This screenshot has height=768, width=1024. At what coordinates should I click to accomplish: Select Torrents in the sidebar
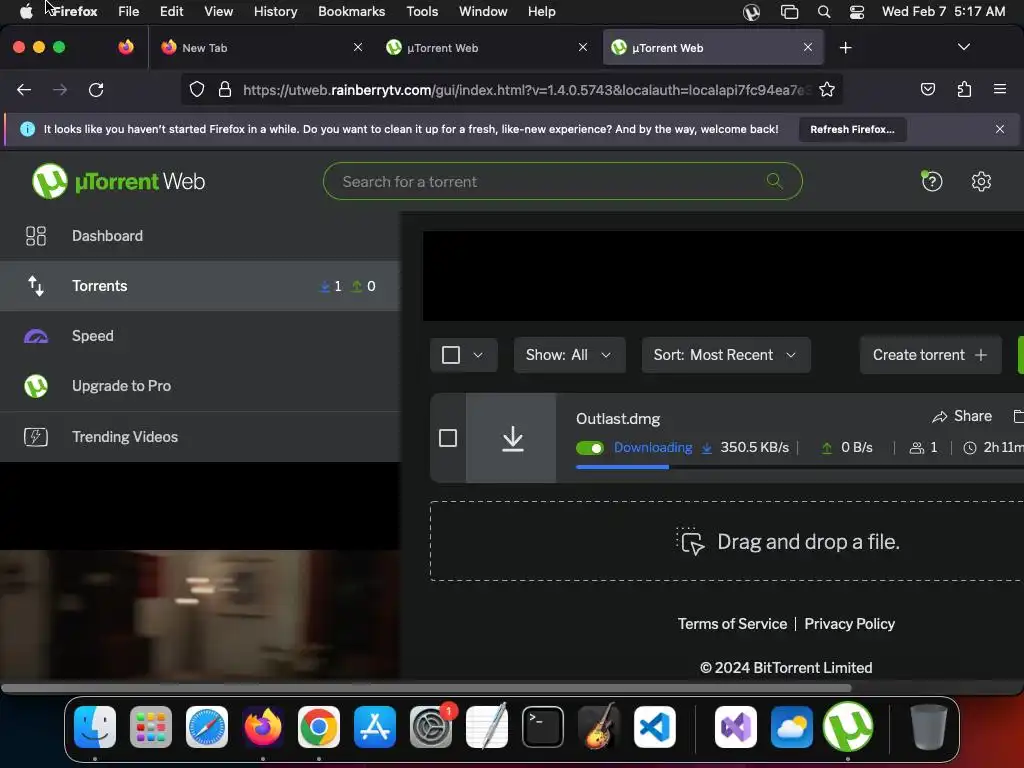tap(200, 286)
